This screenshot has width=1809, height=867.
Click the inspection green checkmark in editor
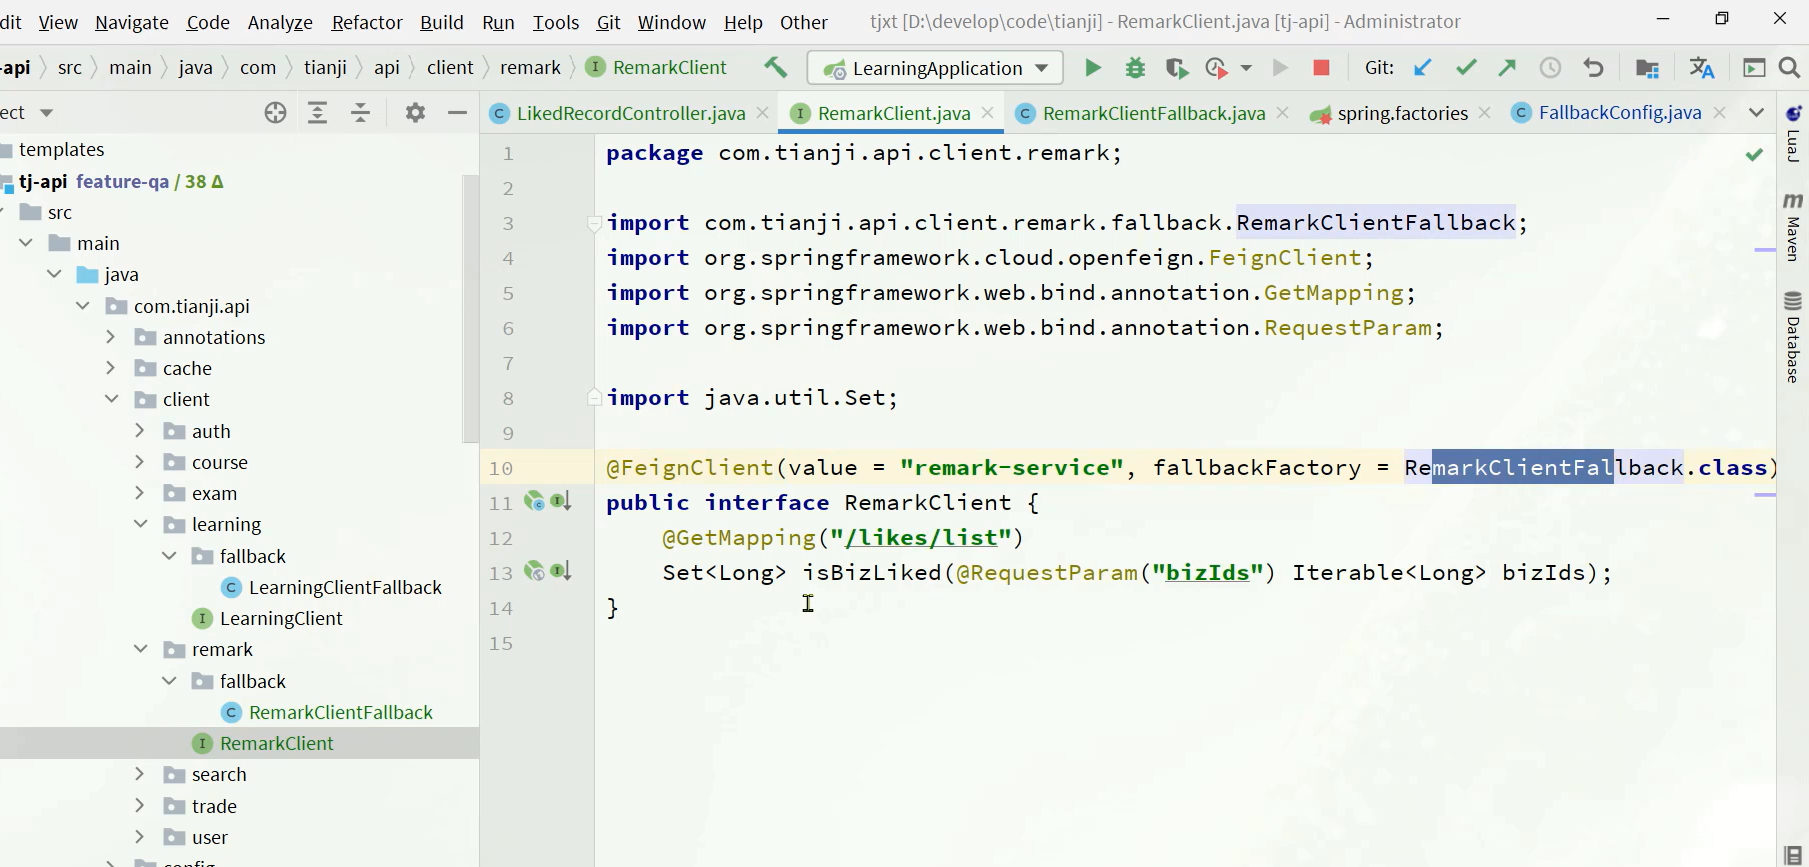1754,154
